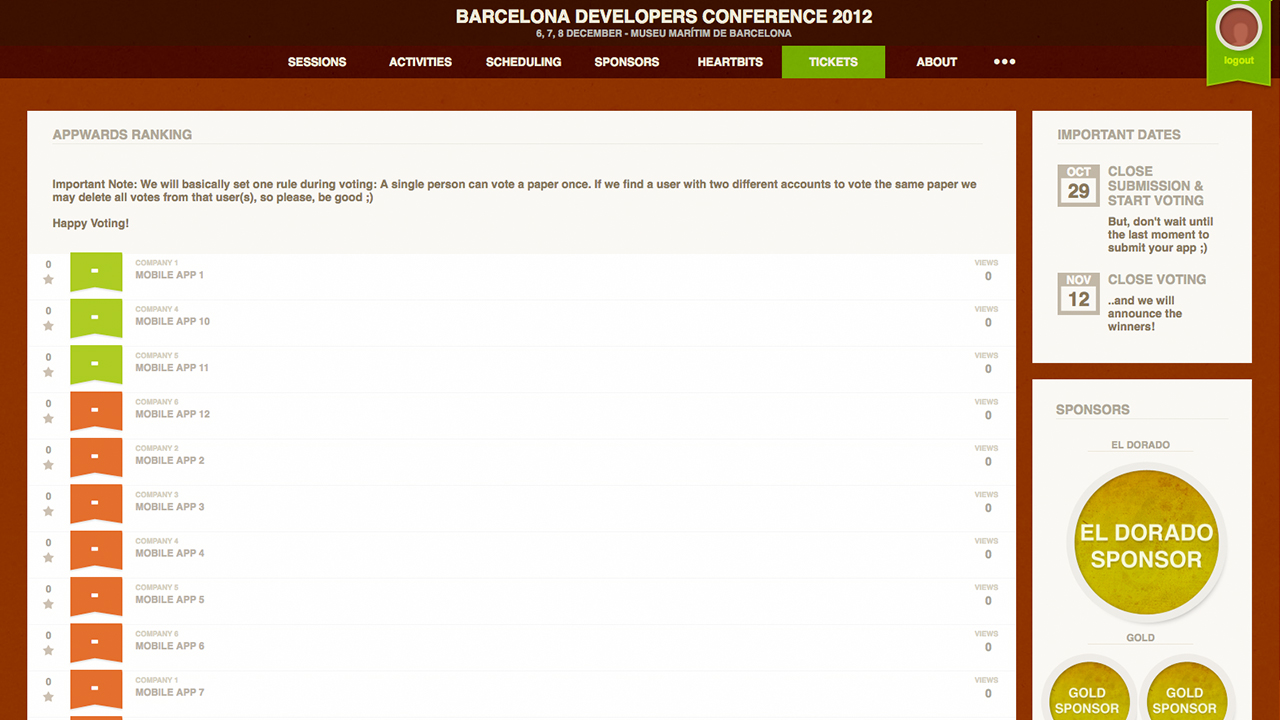Open the Scheduling section
This screenshot has width=1280, height=720.
click(x=523, y=62)
